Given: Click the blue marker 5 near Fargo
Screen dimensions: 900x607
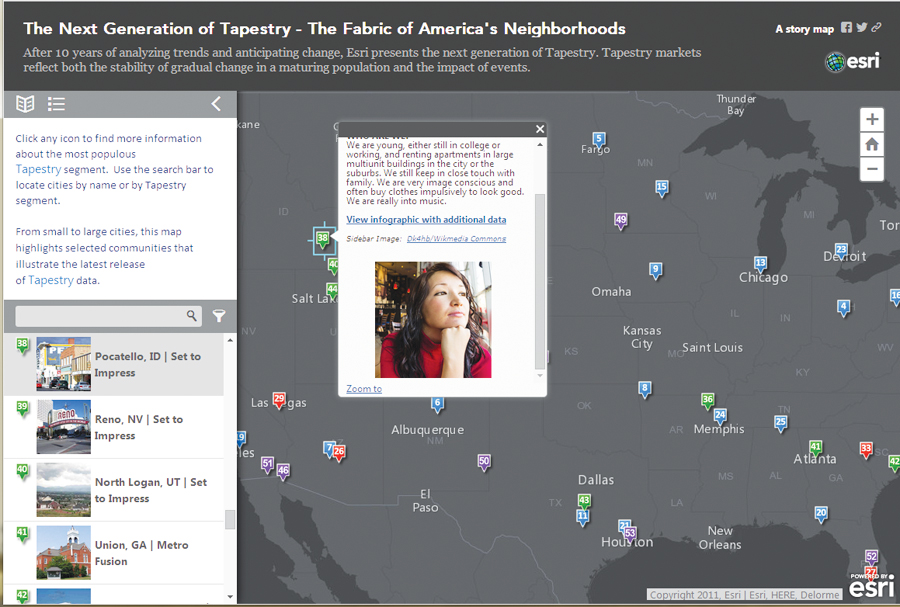Looking at the screenshot, I should tap(597, 140).
